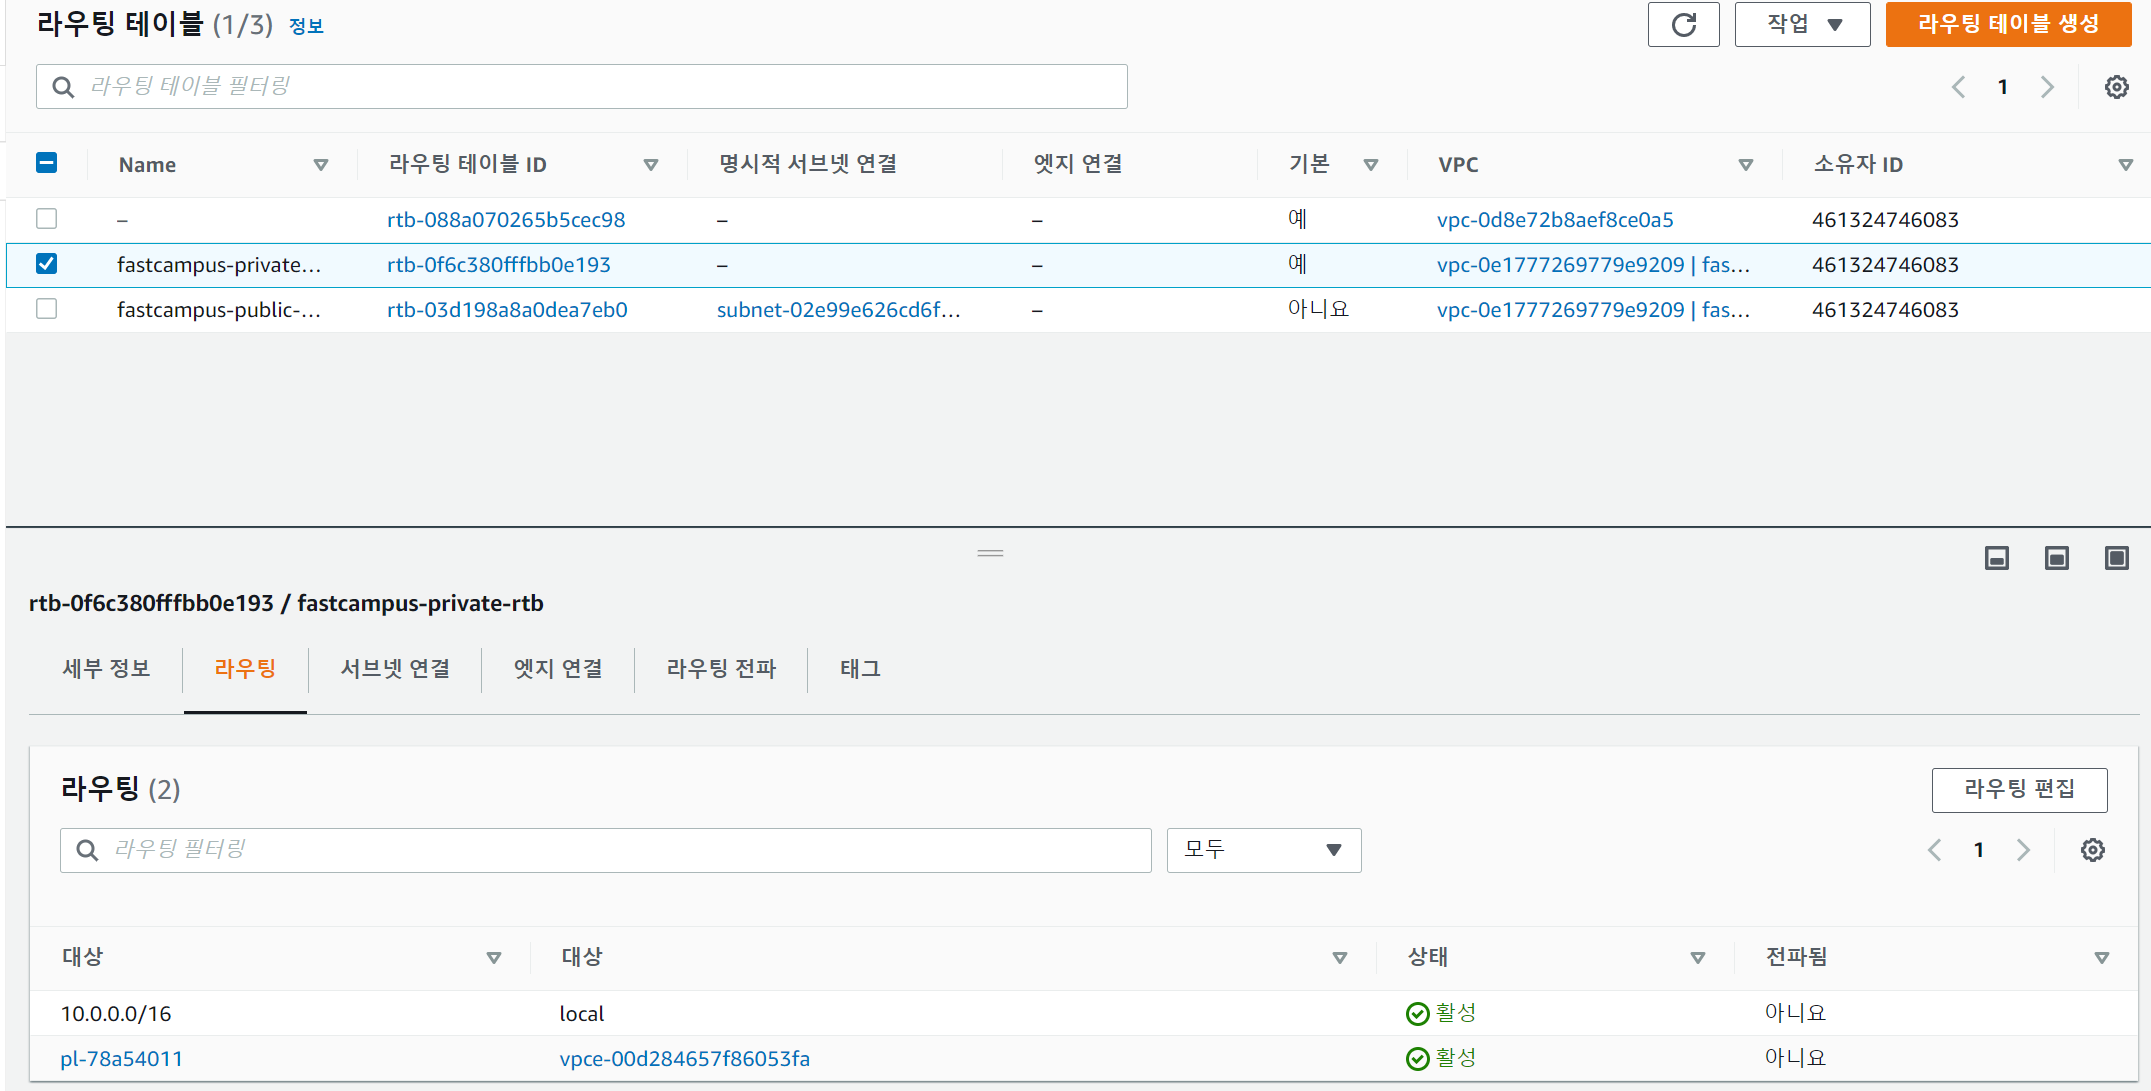
Task: Select the fastcampus-public routing table checkbox
Action: point(46,309)
